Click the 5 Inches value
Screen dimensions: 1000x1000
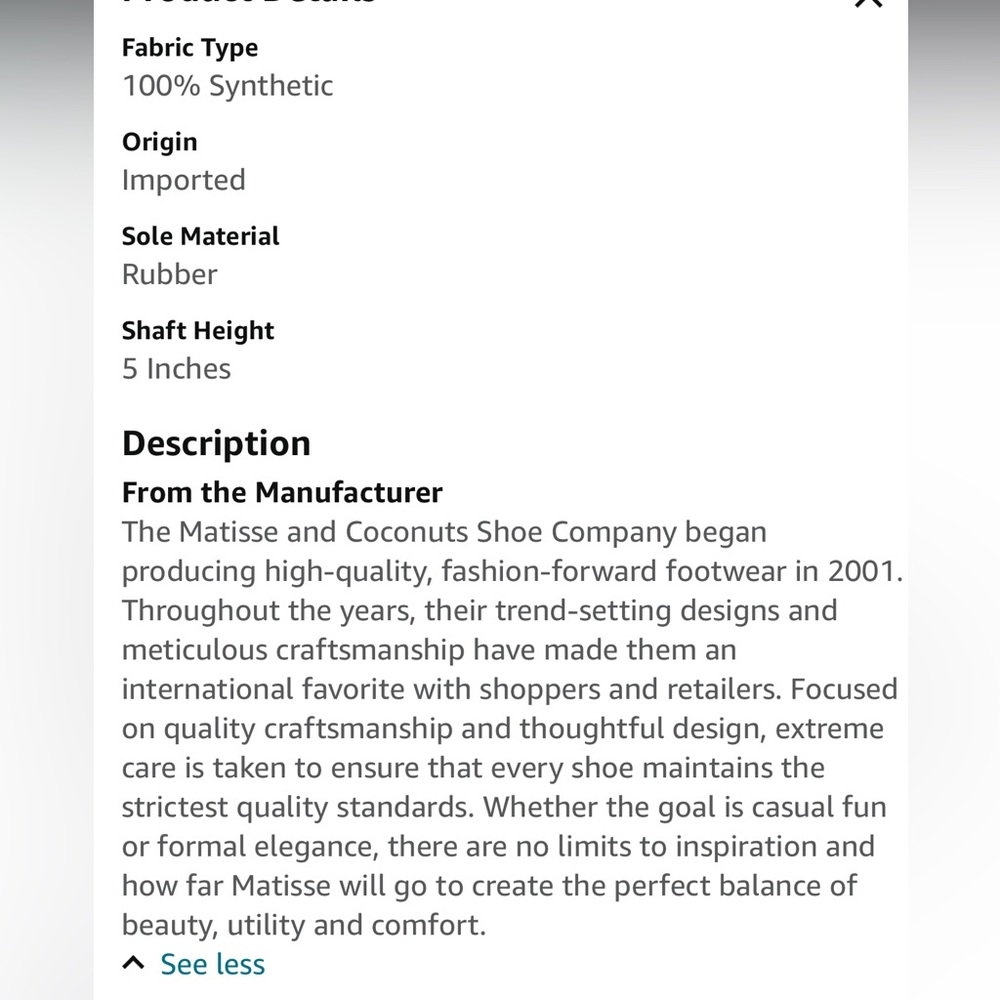pyautogui.click(x=177, y=369)
